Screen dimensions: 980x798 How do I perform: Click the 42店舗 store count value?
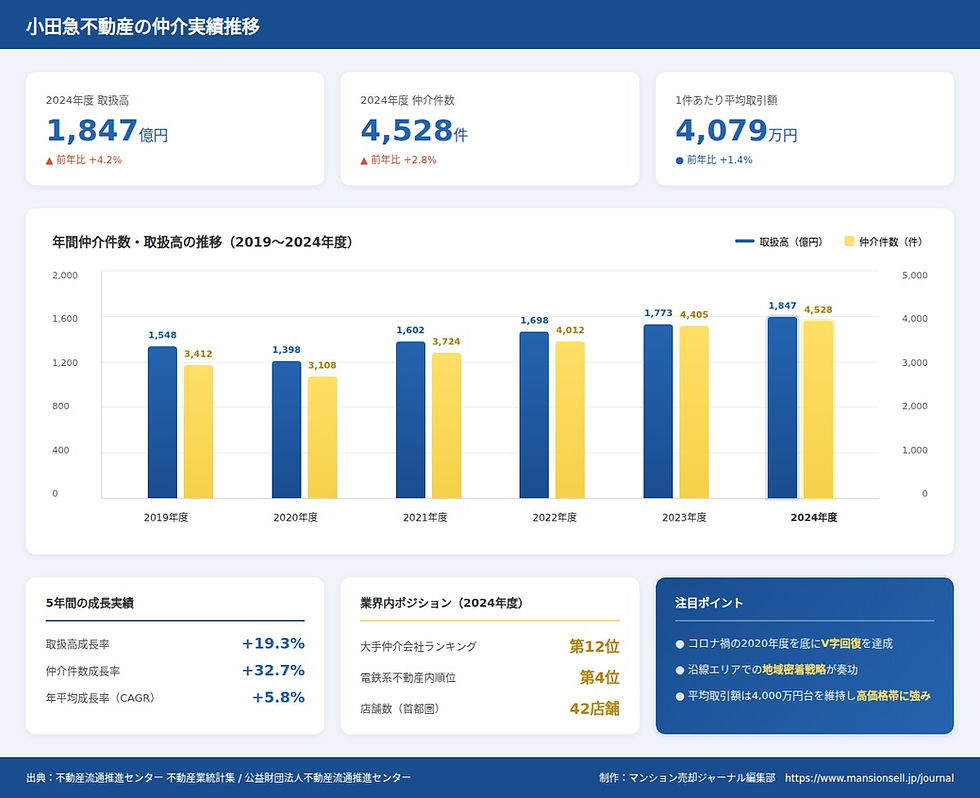tap(594, 709)
